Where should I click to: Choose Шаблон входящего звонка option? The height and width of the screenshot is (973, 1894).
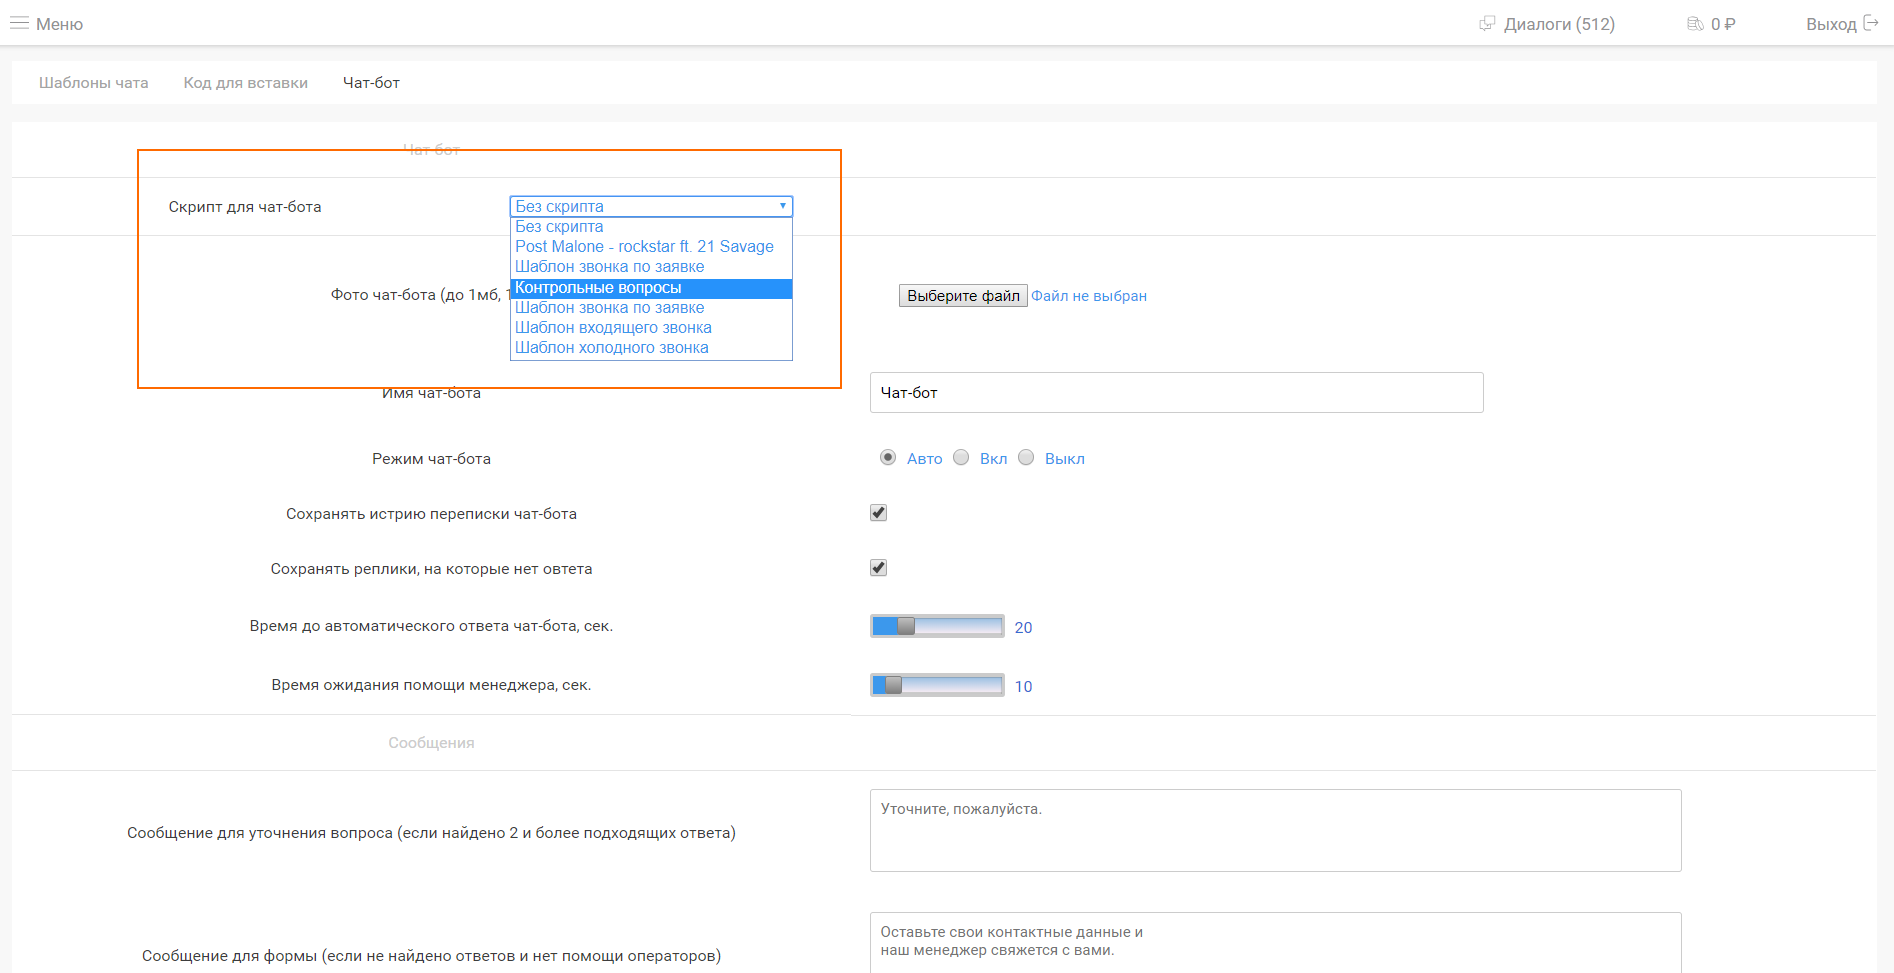651,328
